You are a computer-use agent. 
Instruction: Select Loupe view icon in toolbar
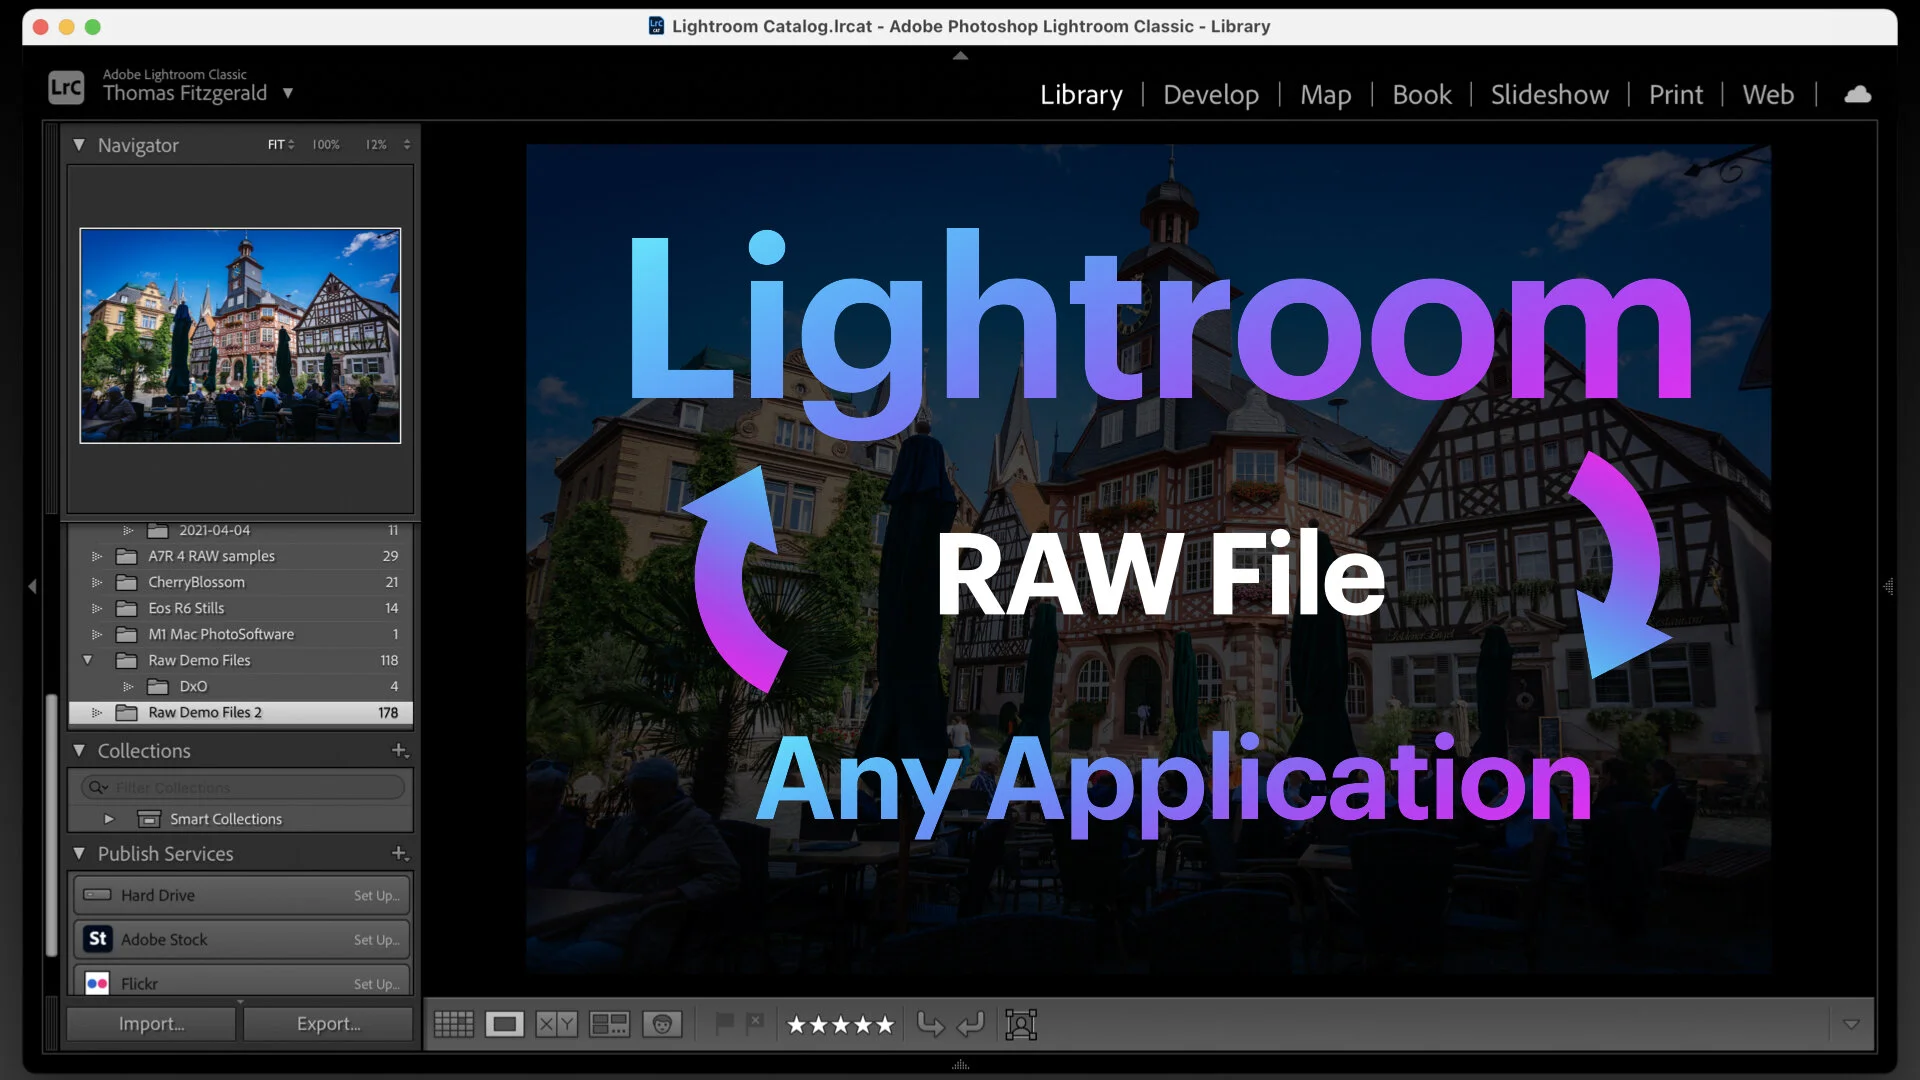pyautogui.click(x=505, y=1024)
